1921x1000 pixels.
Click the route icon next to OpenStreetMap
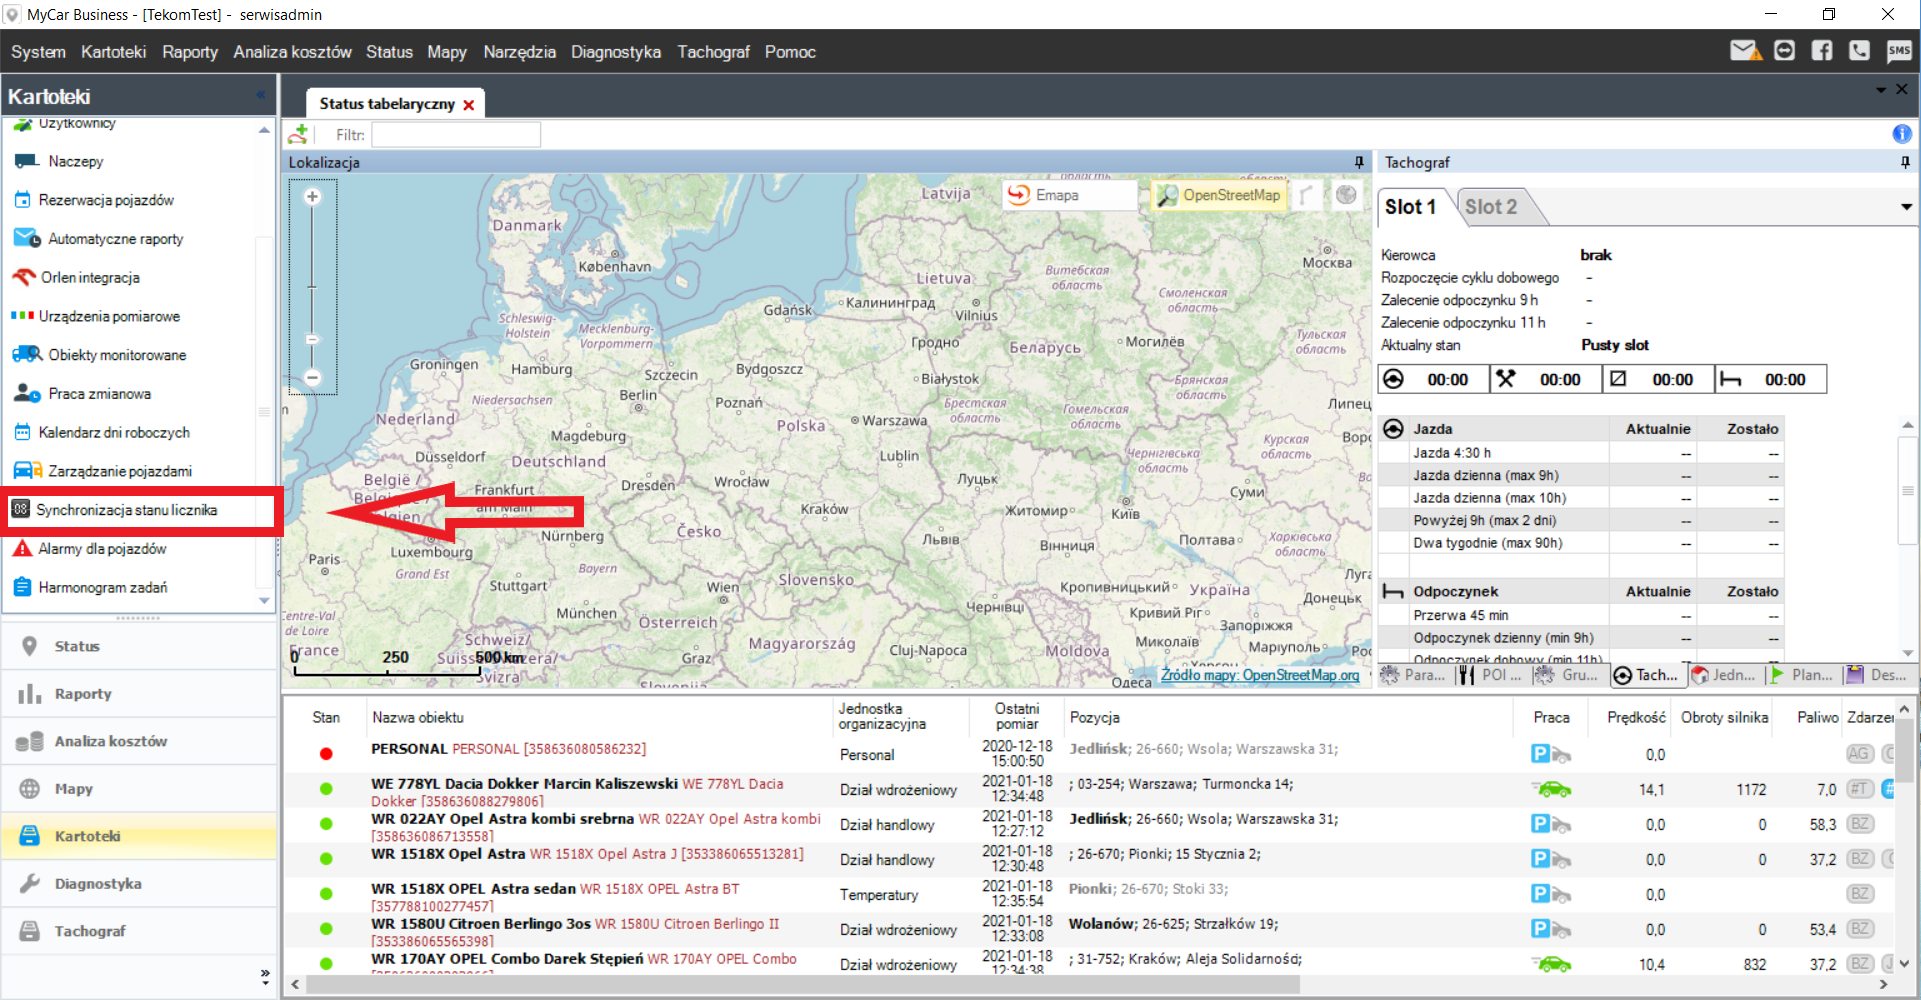pyautogui.click(x=1306, y=195)
